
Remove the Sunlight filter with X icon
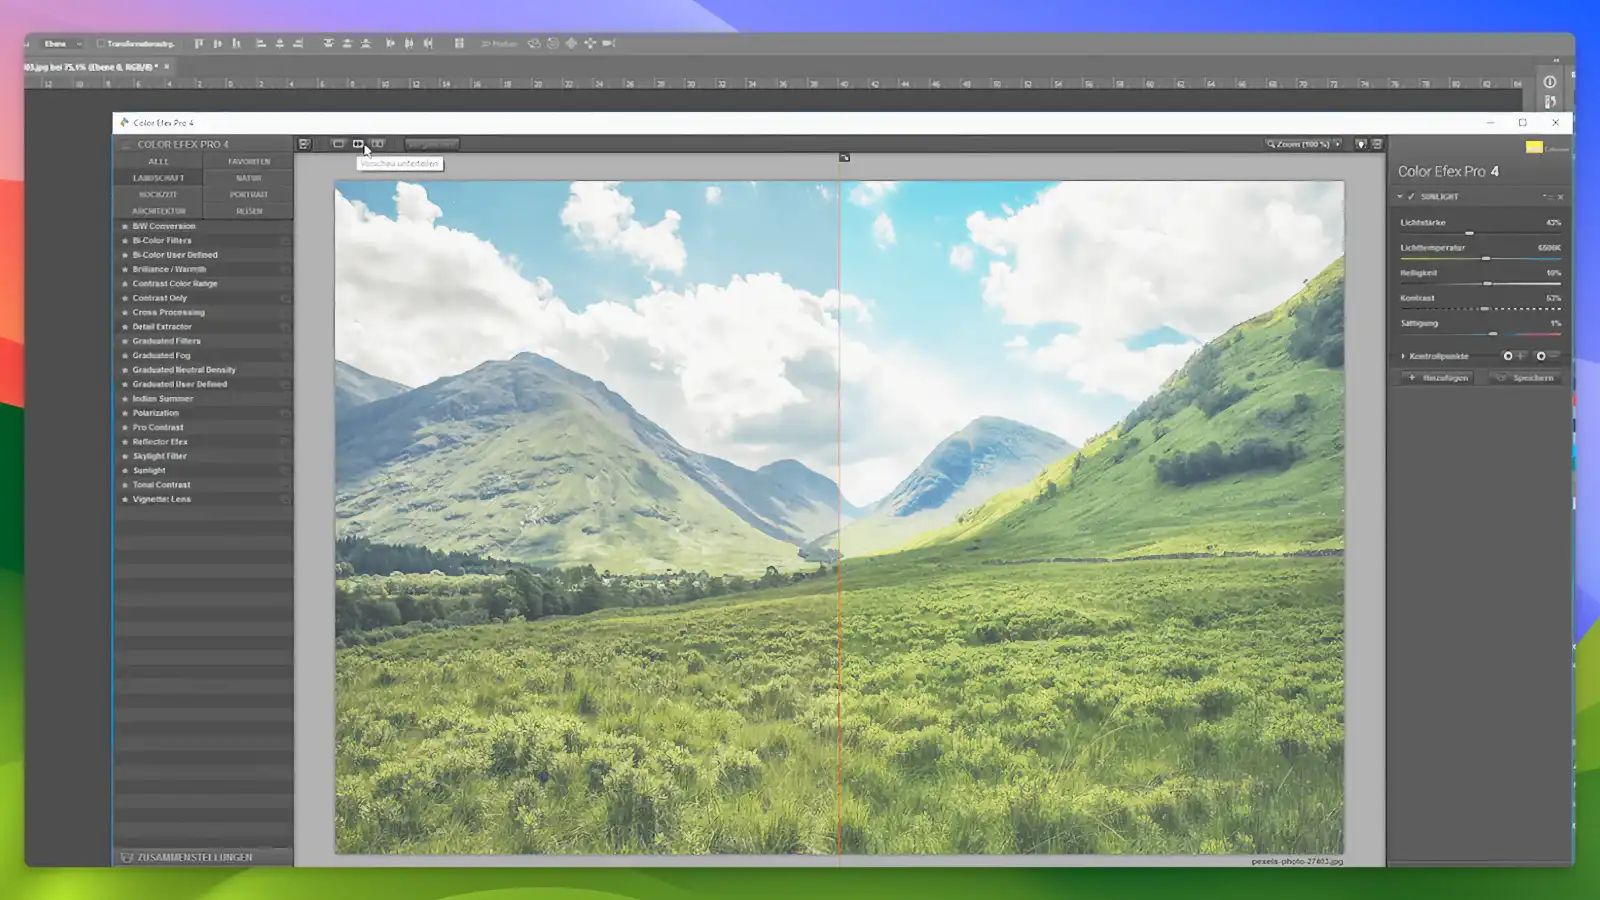coord(1560,197)
